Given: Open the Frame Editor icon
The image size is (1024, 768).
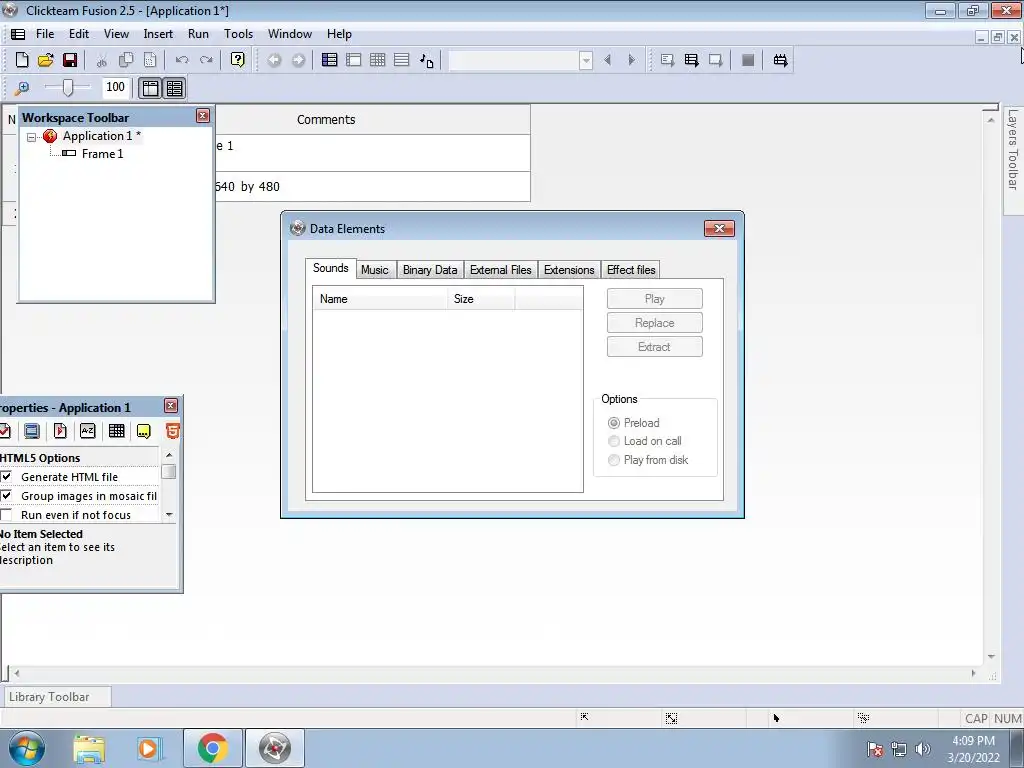Looking at the screenshot, I should (x=353, y=60).
